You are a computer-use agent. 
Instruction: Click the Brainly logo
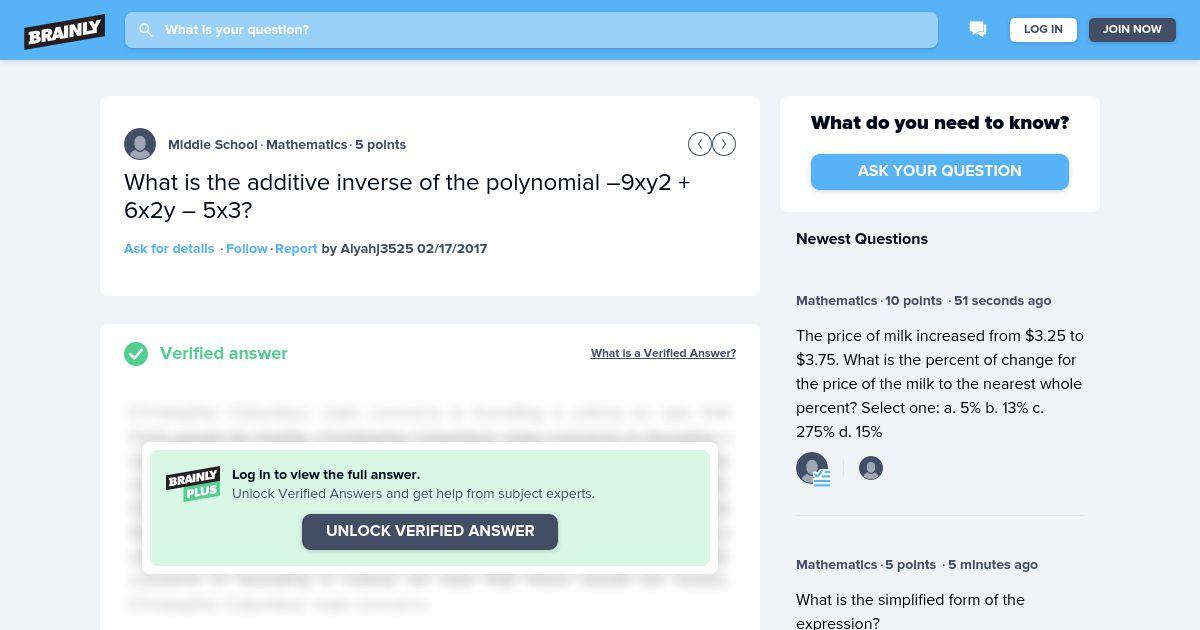65,31
